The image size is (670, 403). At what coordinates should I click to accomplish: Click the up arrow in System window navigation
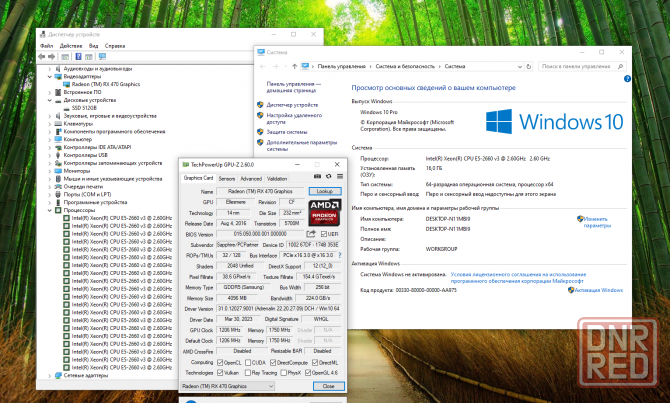294,67
